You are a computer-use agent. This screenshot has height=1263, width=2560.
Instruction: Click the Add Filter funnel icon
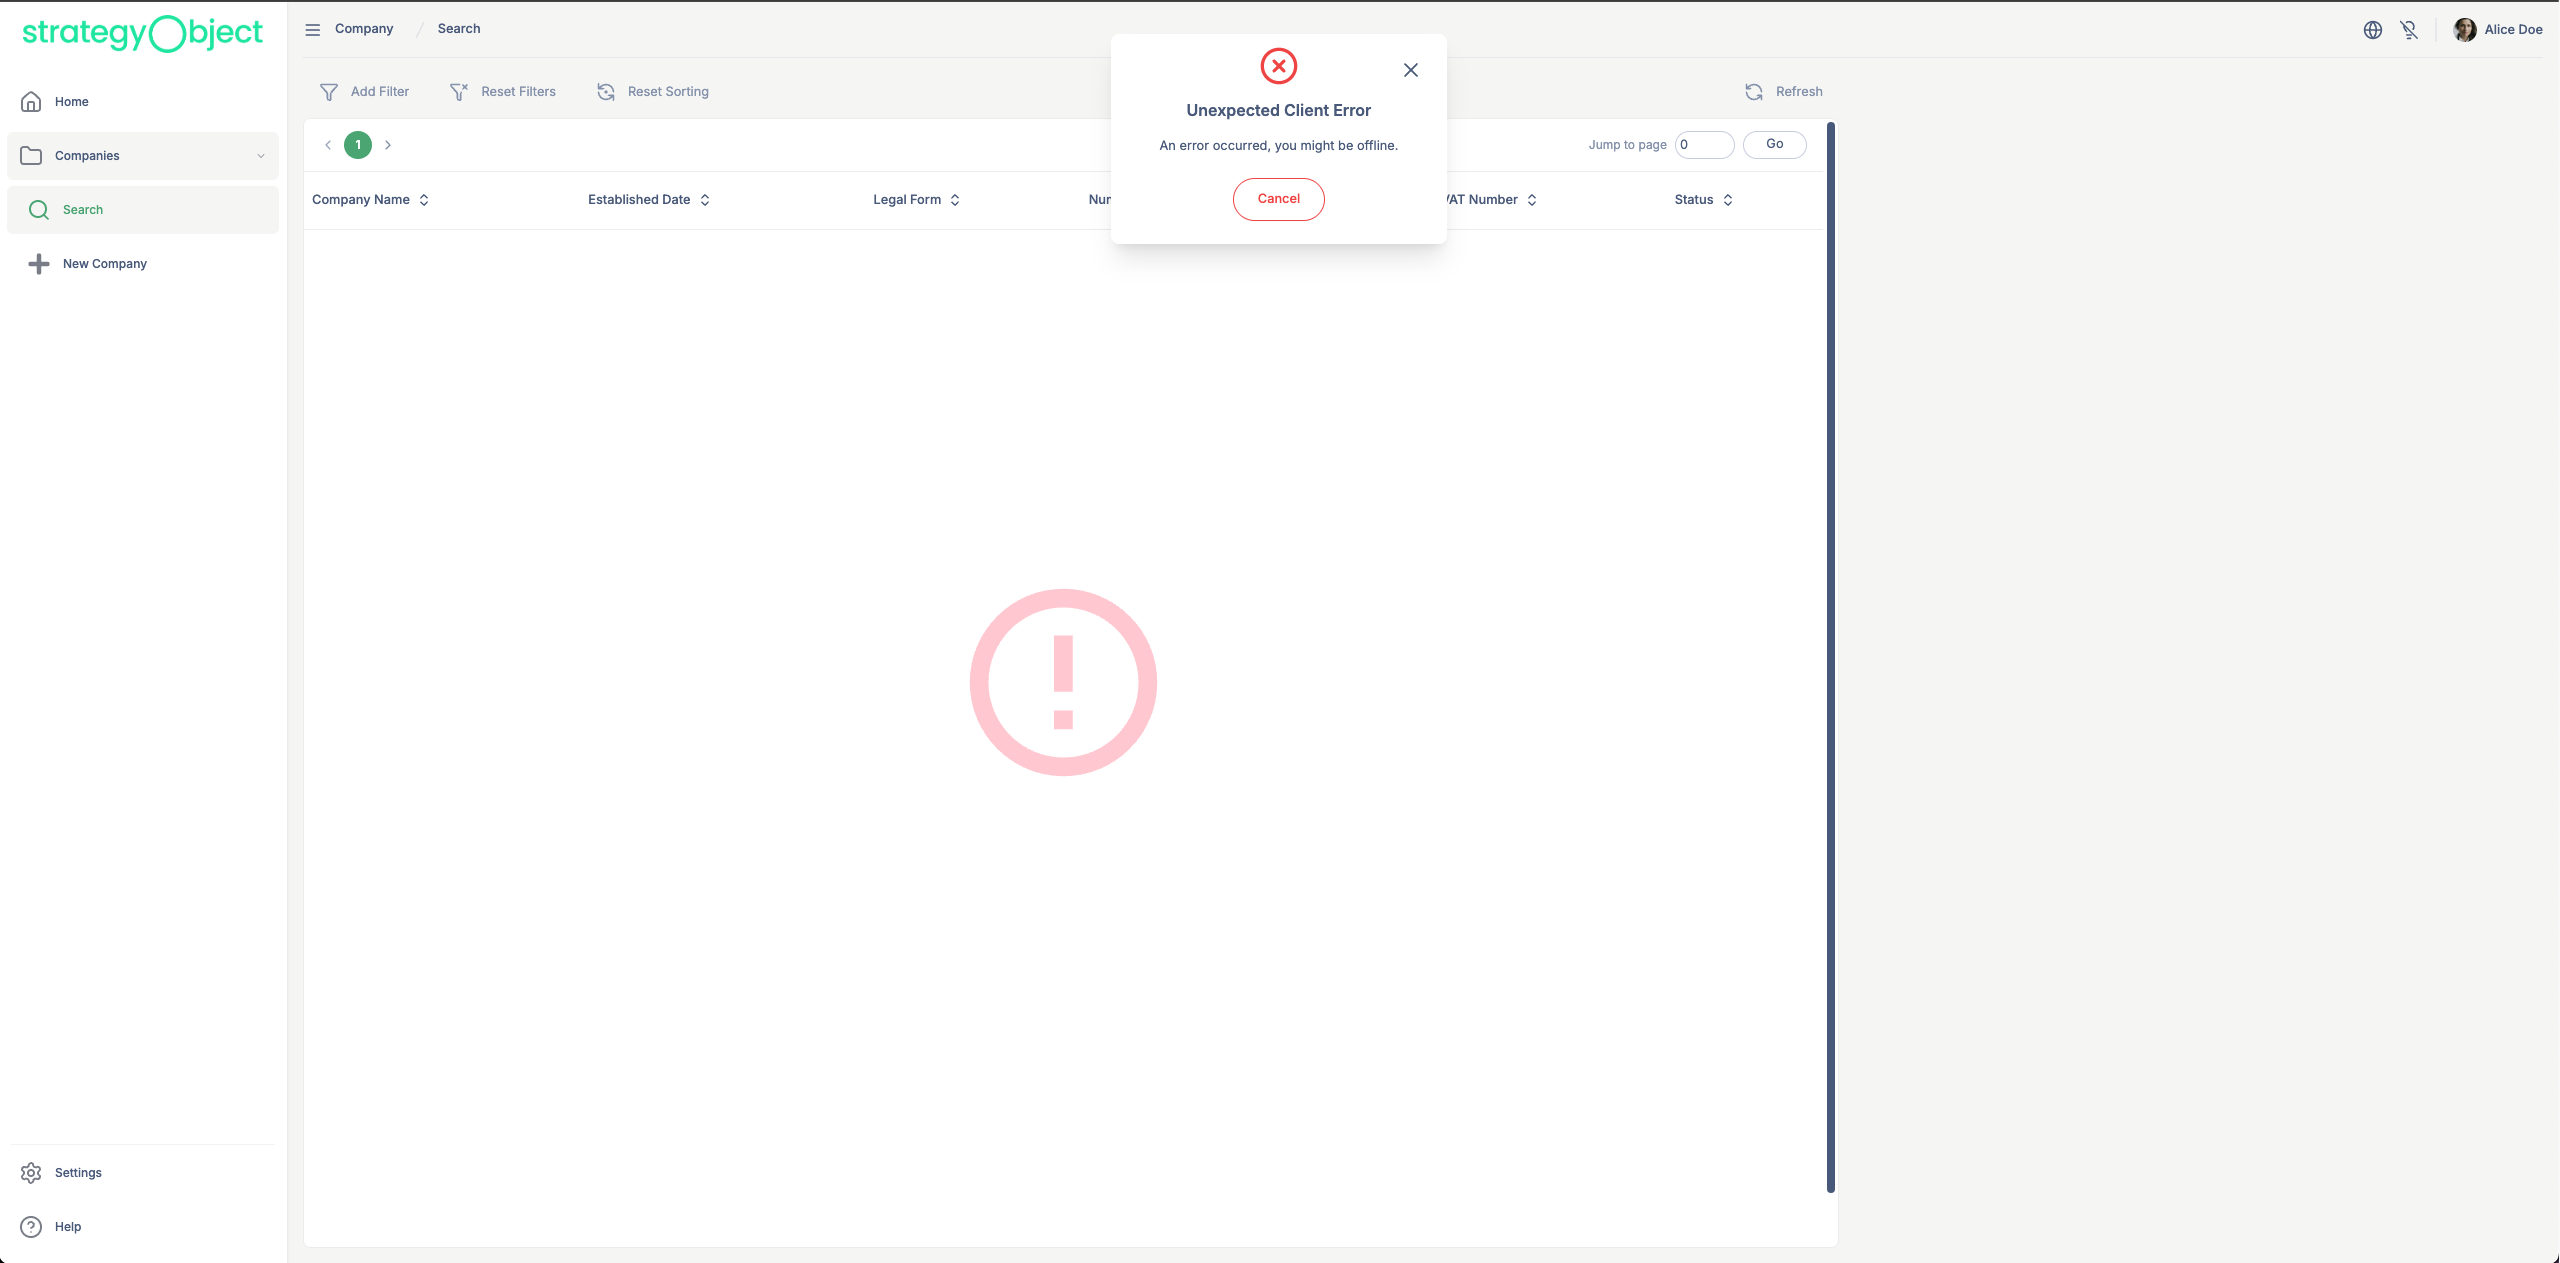329,92
